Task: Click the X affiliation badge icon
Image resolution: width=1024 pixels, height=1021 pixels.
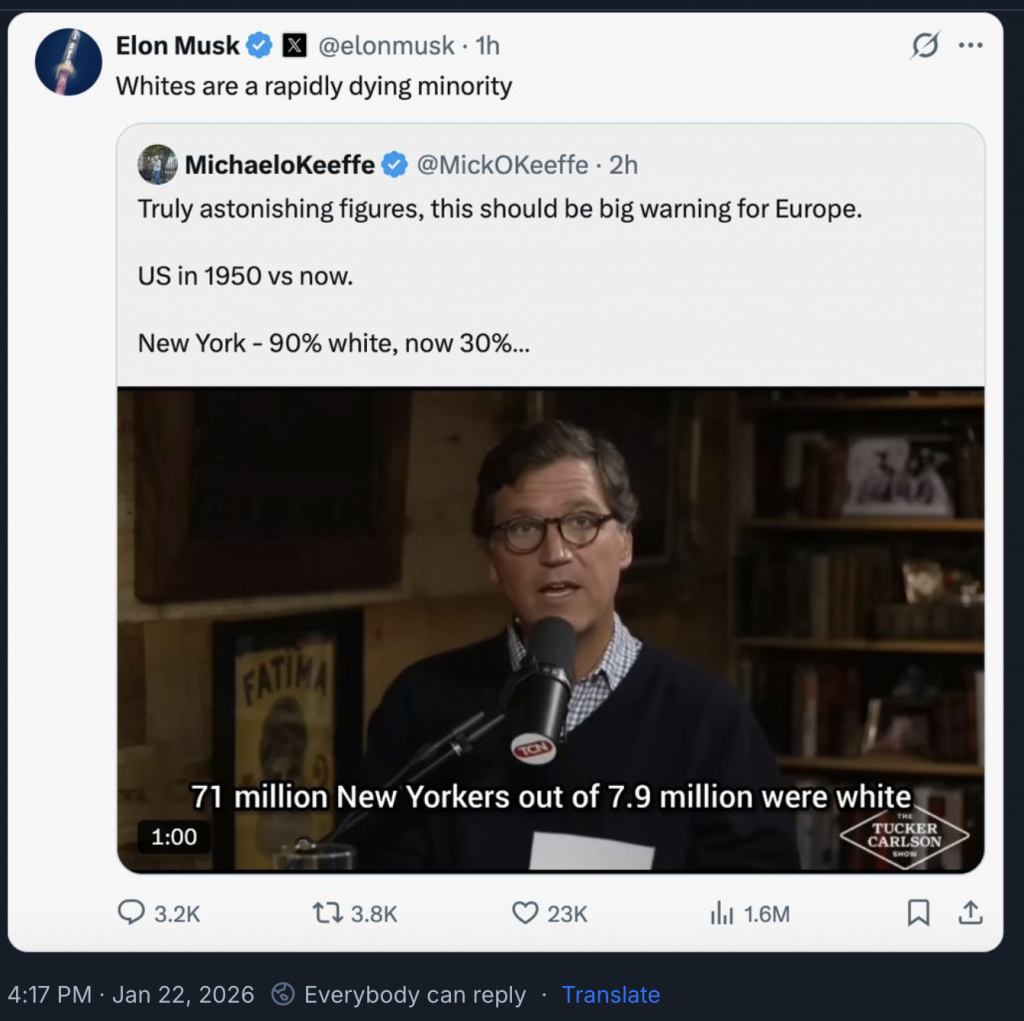Action: (294, 46)
